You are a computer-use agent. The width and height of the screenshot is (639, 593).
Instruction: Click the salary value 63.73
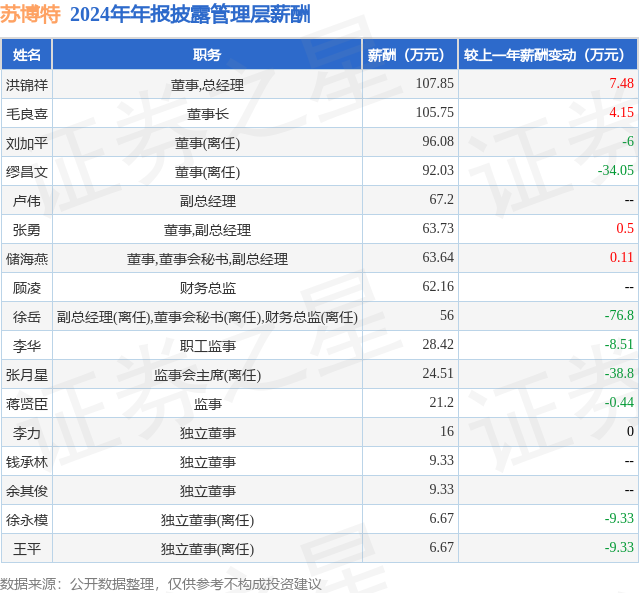click(x=438, y=228)
